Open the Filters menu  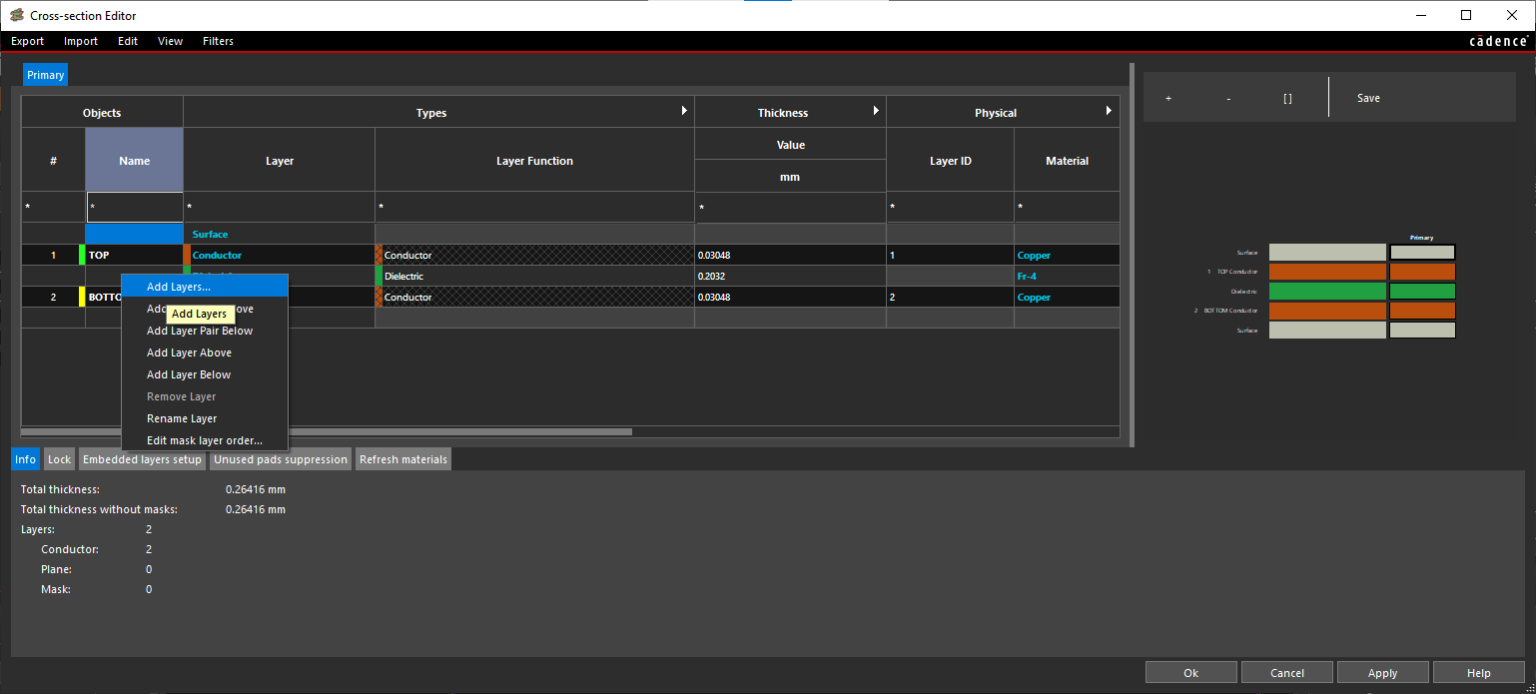[x=218, y=41]
